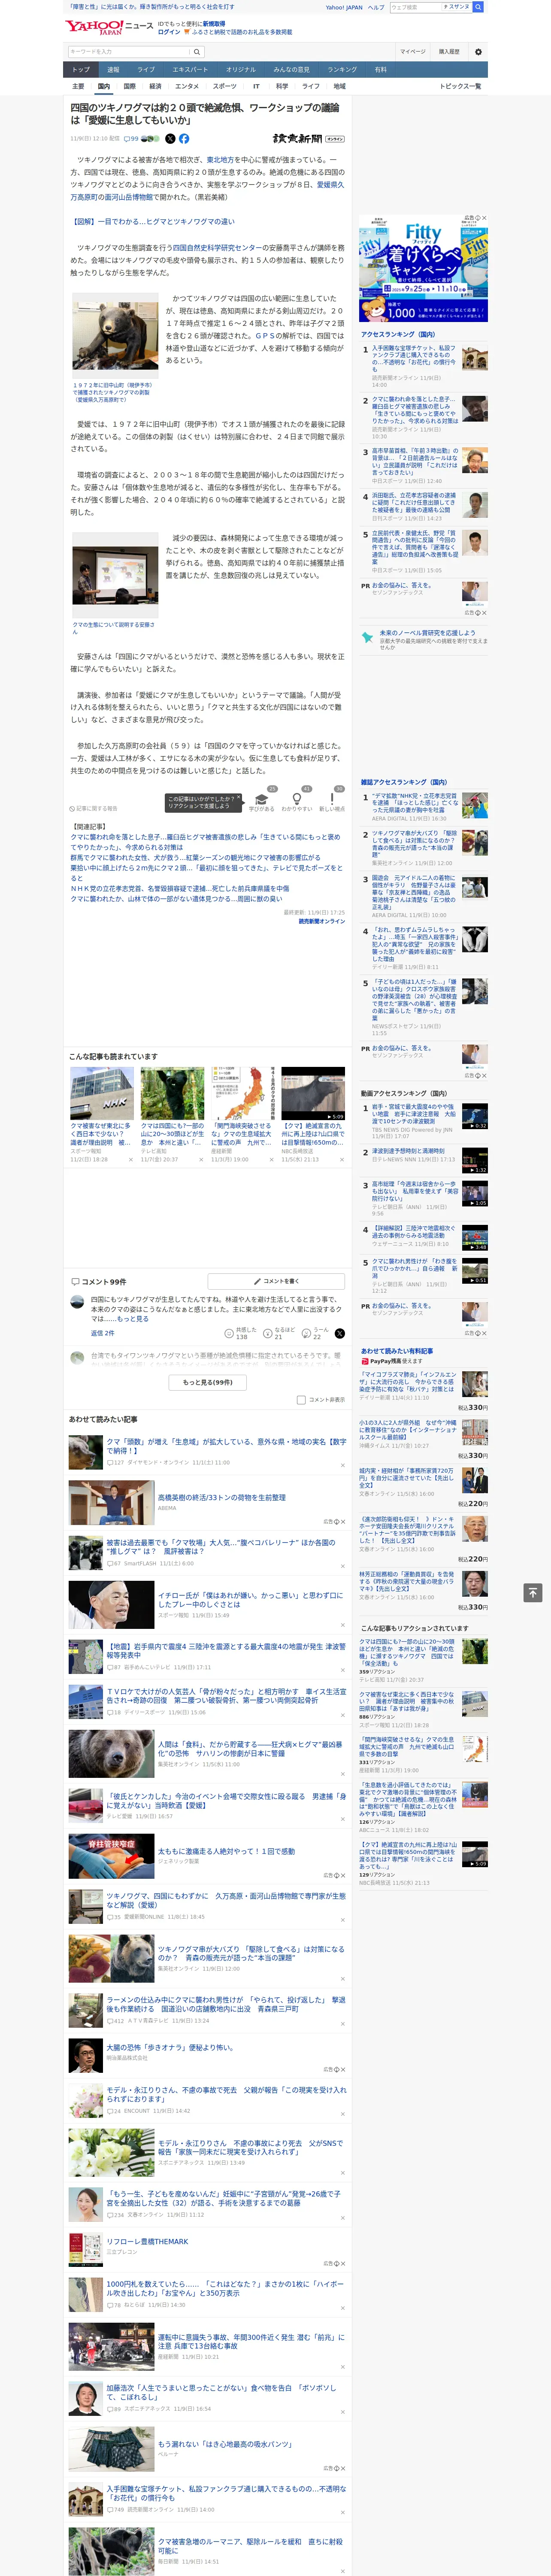Click the scroll-to-top arrow button
The height and width of the screenshot is (2576, 551).
point(533,1592)
